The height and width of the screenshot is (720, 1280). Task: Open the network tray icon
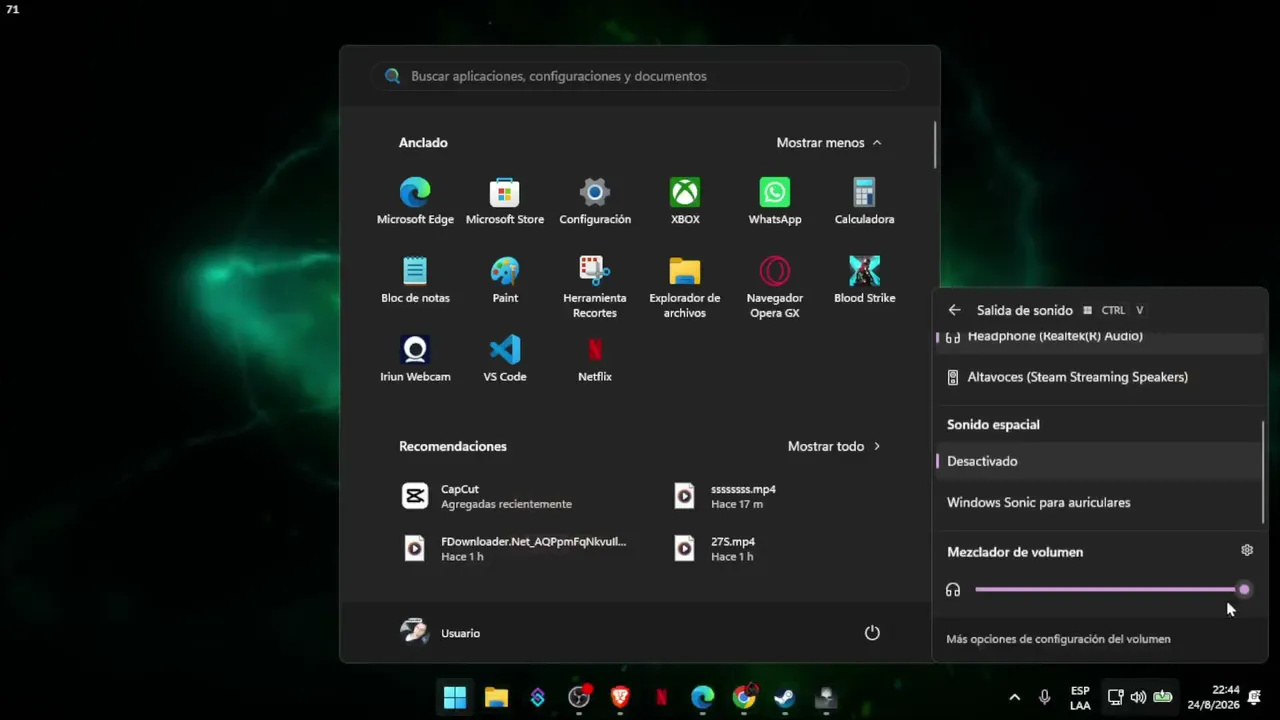[1115, 697]
